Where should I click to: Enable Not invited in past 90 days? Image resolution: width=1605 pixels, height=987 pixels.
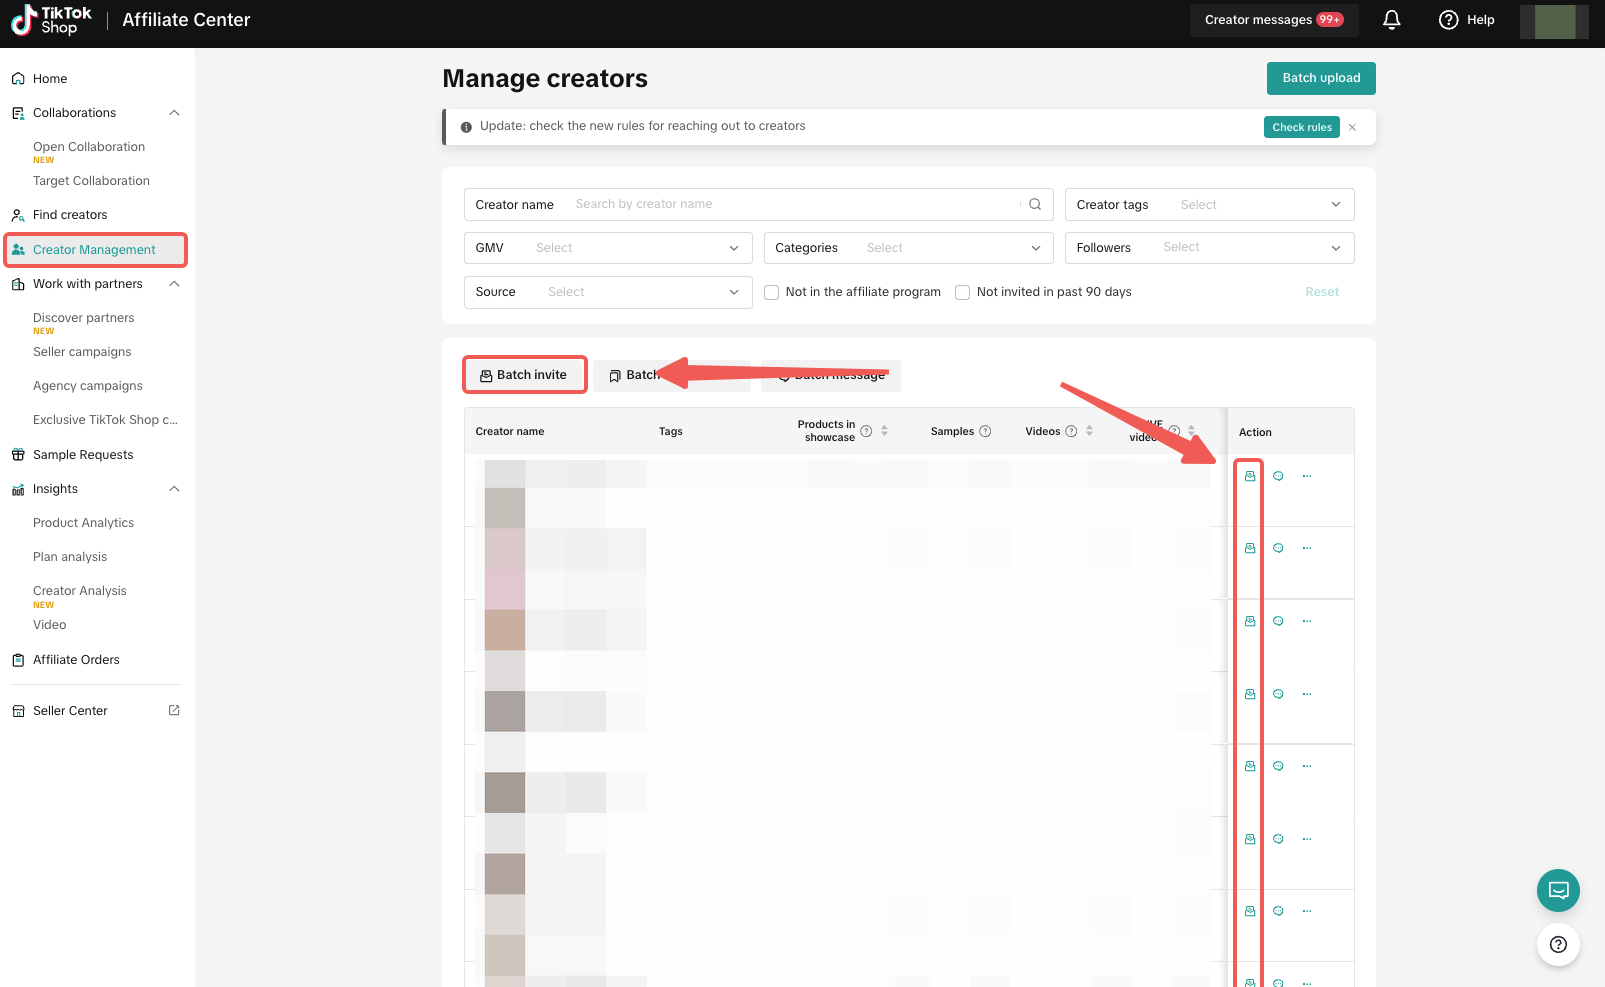click(x=963, y=292)
